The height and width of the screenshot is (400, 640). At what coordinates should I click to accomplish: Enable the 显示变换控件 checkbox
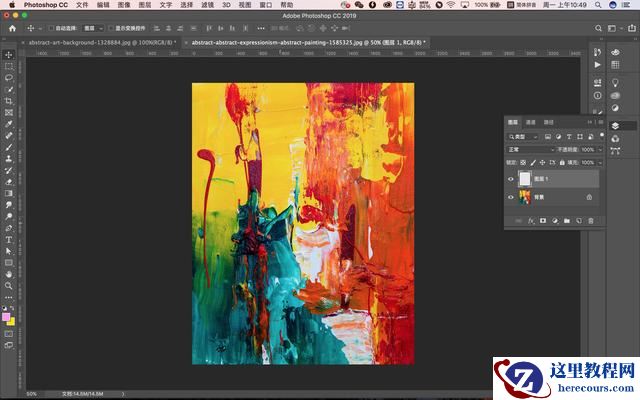(114, 29)
